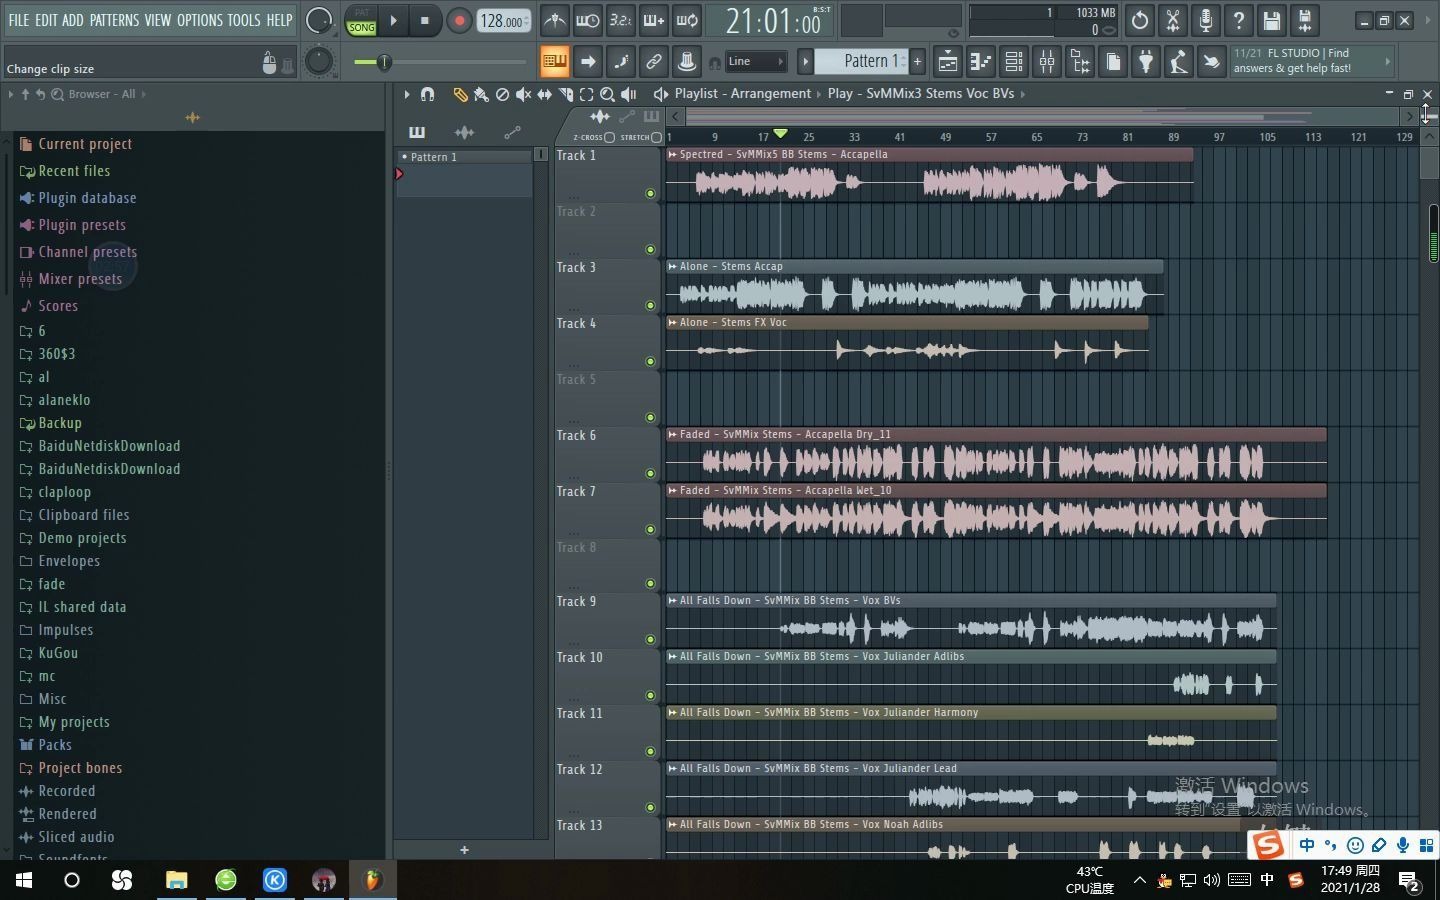Open the Mixer from main toolbar

(x=1047, y=62)
